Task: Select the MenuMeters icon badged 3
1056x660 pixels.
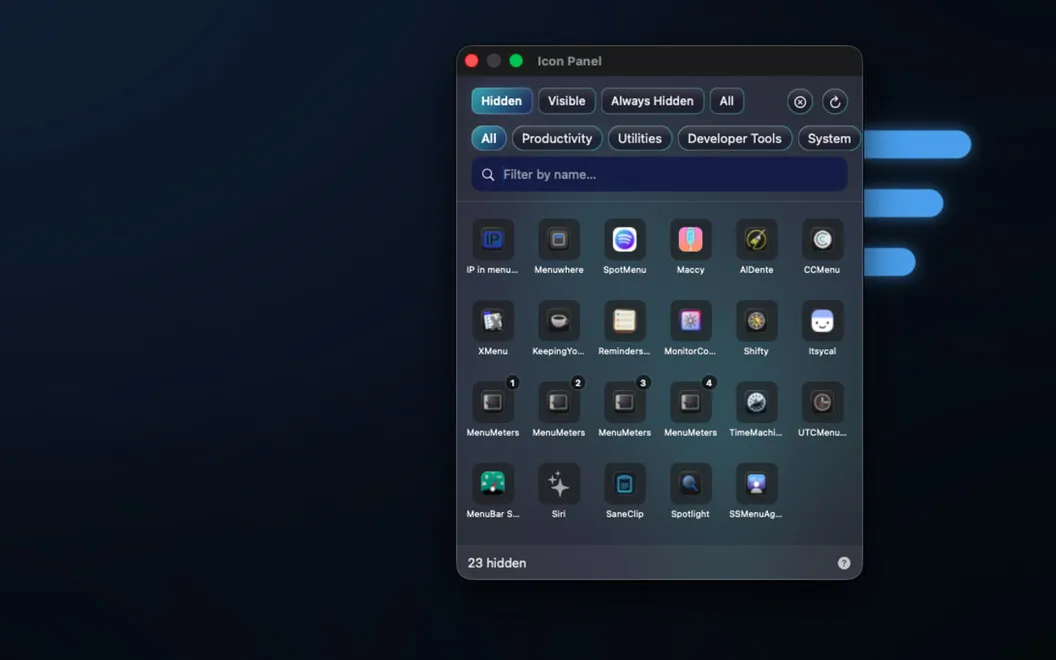Action: [x=624, y=403]
